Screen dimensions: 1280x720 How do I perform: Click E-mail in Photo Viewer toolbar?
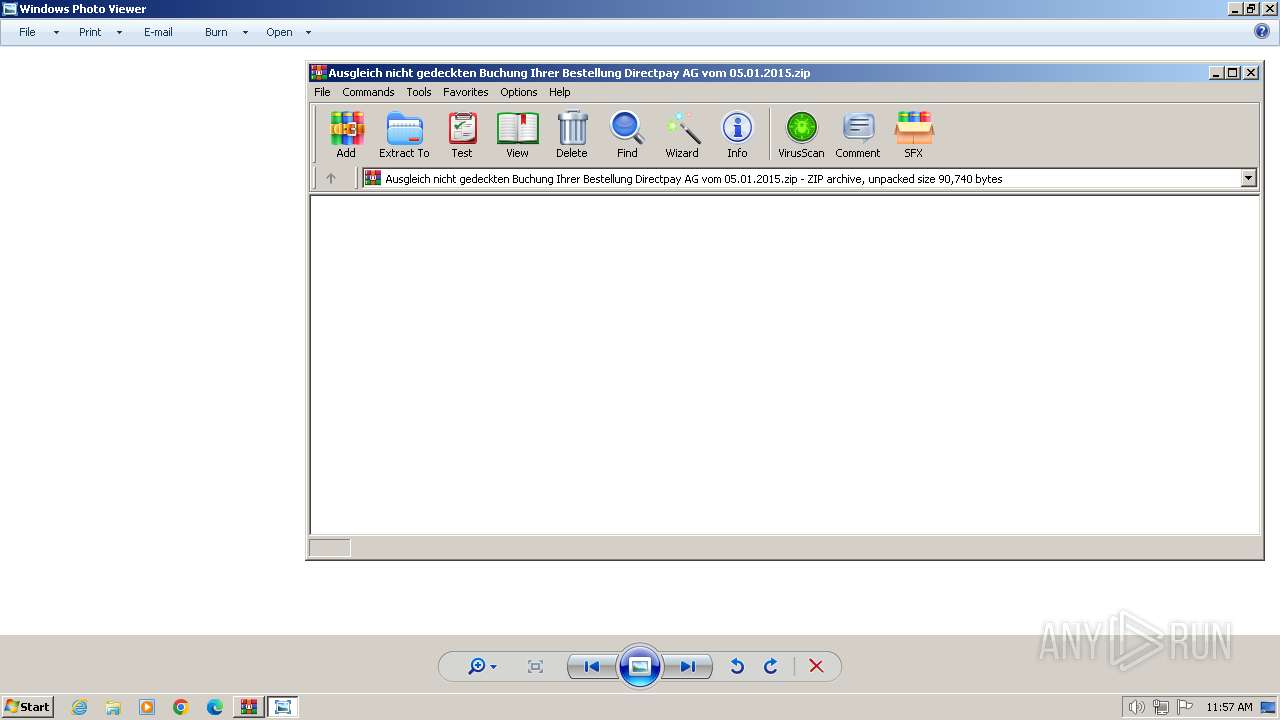pyautogui.click(x=158, y=32)
